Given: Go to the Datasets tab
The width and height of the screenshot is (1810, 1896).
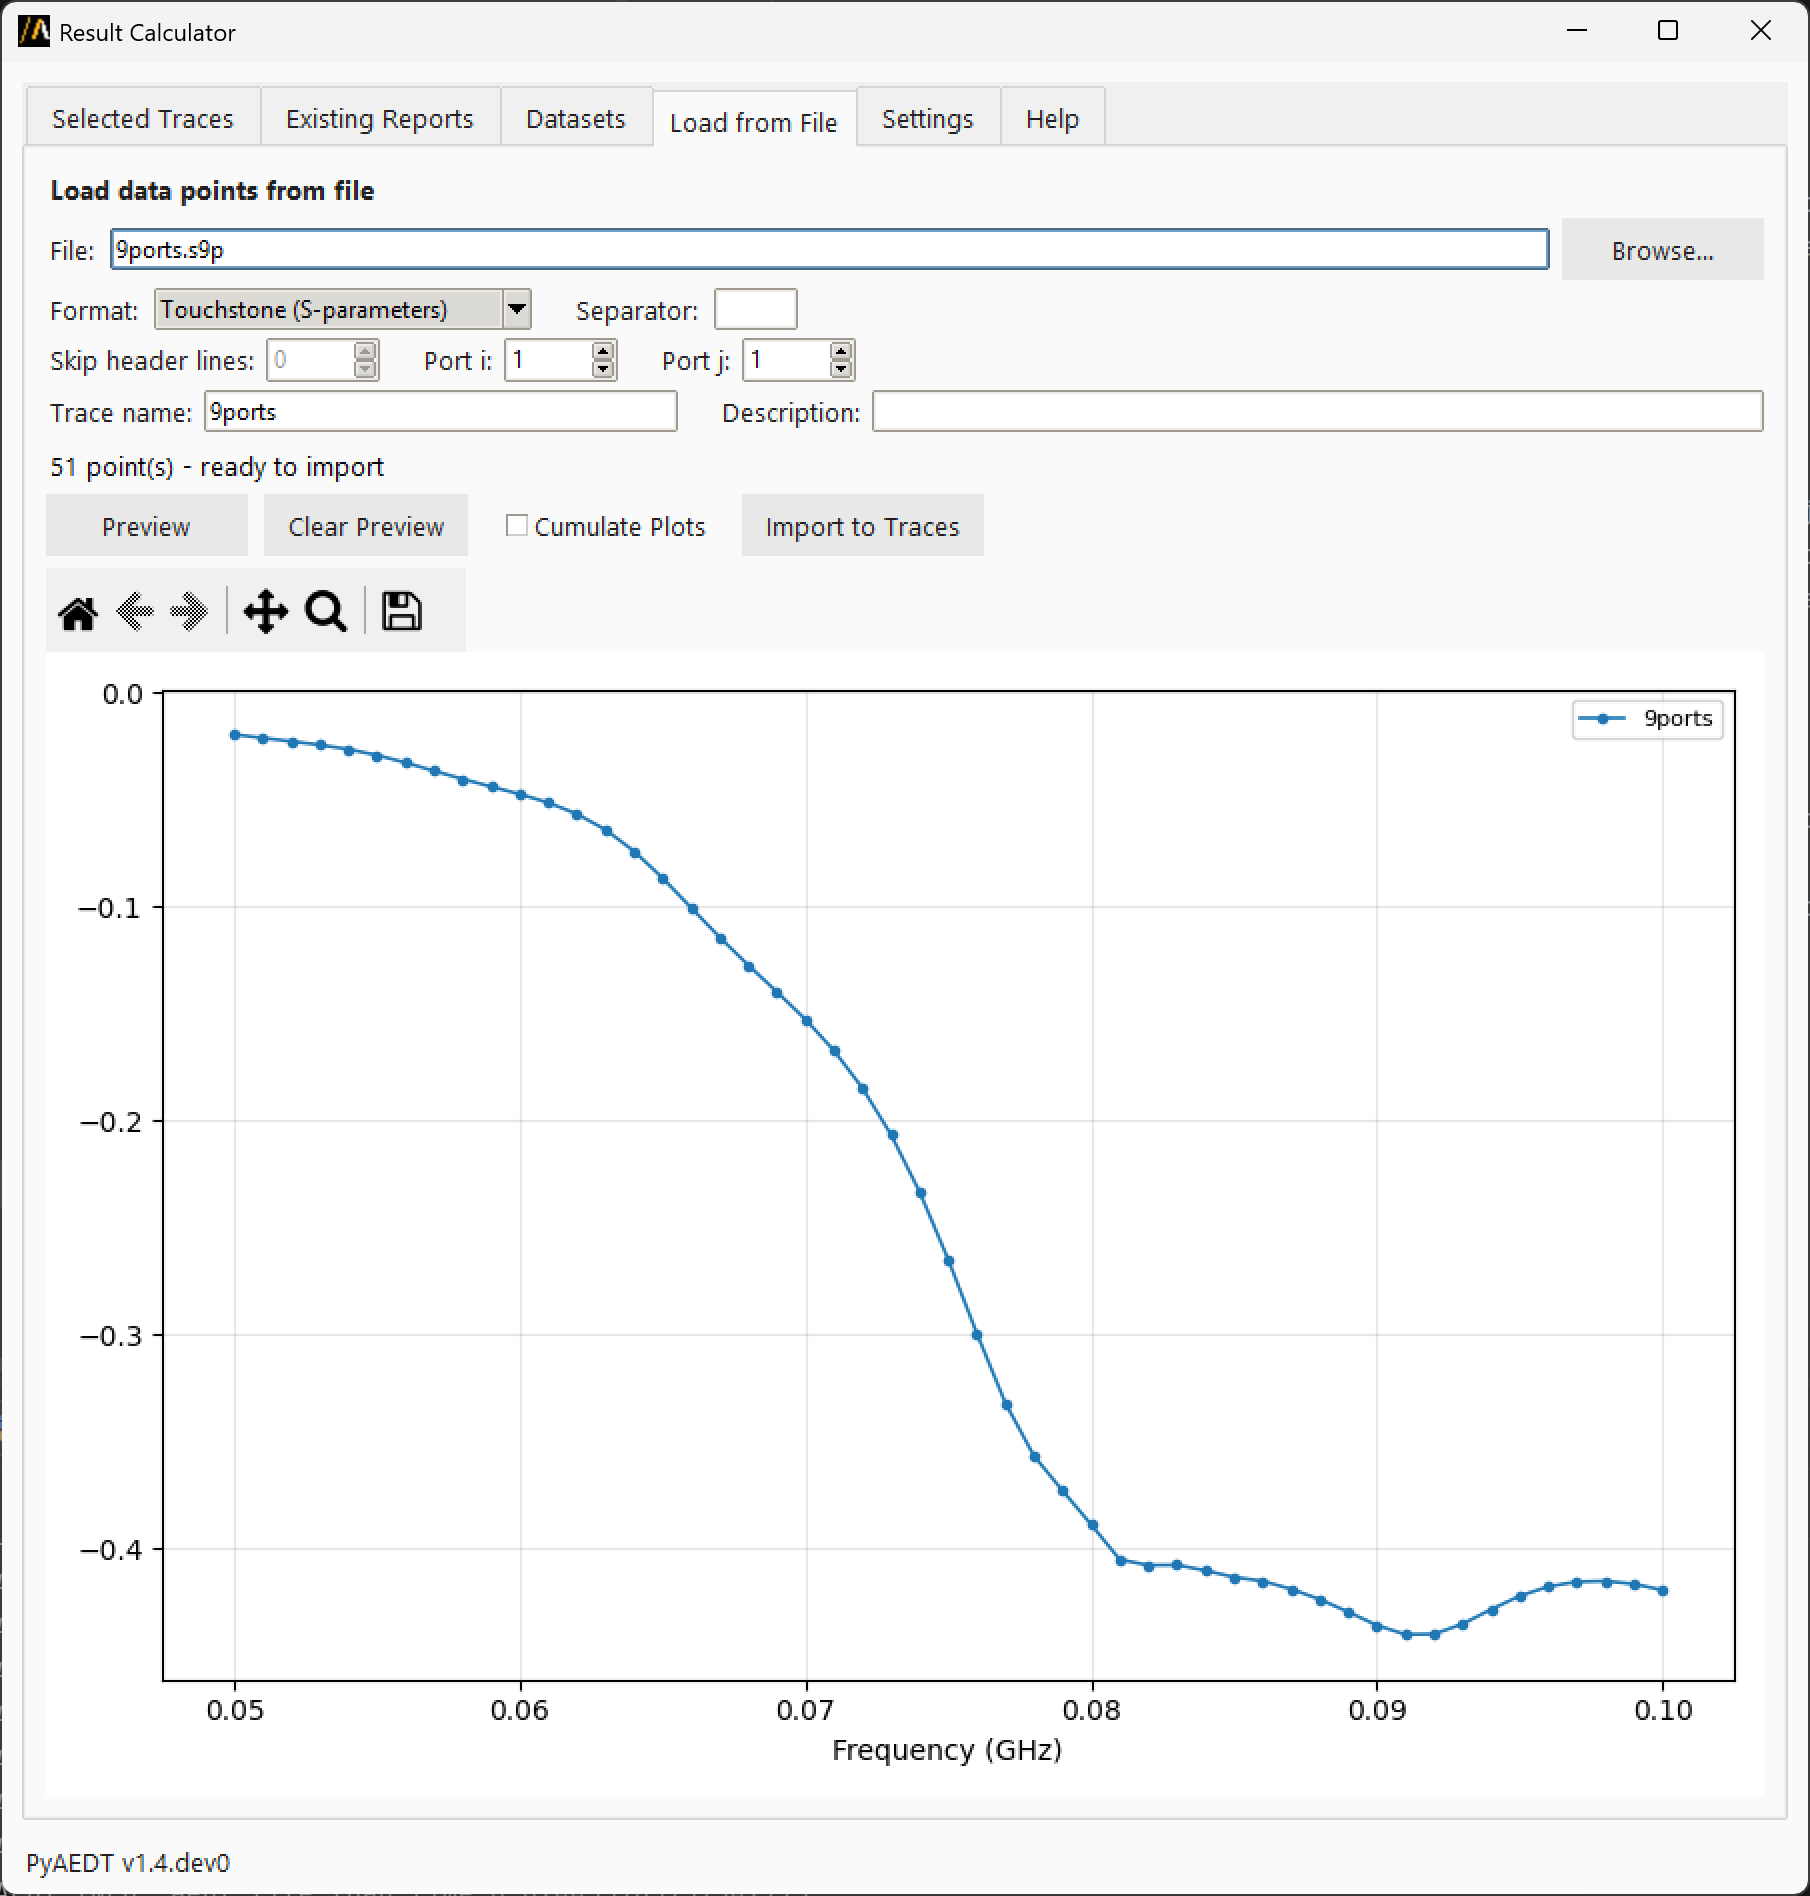Looking at the screenshot, I should click(576, 119).
